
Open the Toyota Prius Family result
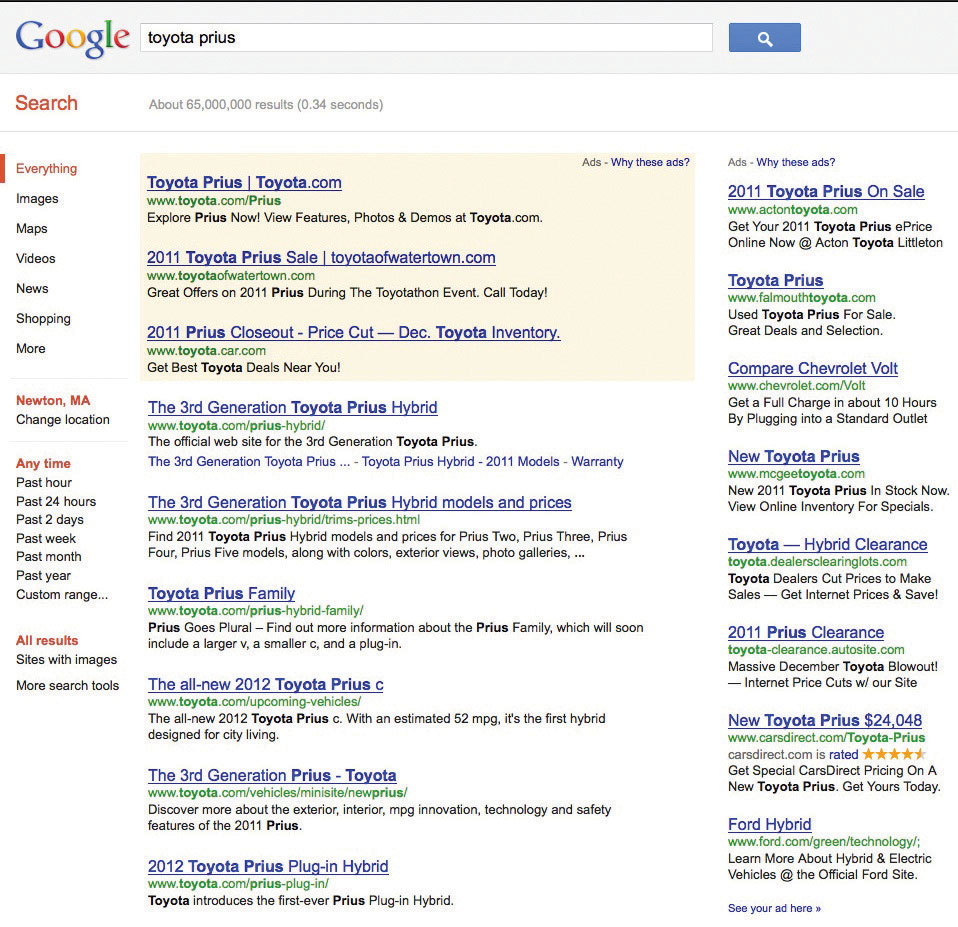click(221, 594)
